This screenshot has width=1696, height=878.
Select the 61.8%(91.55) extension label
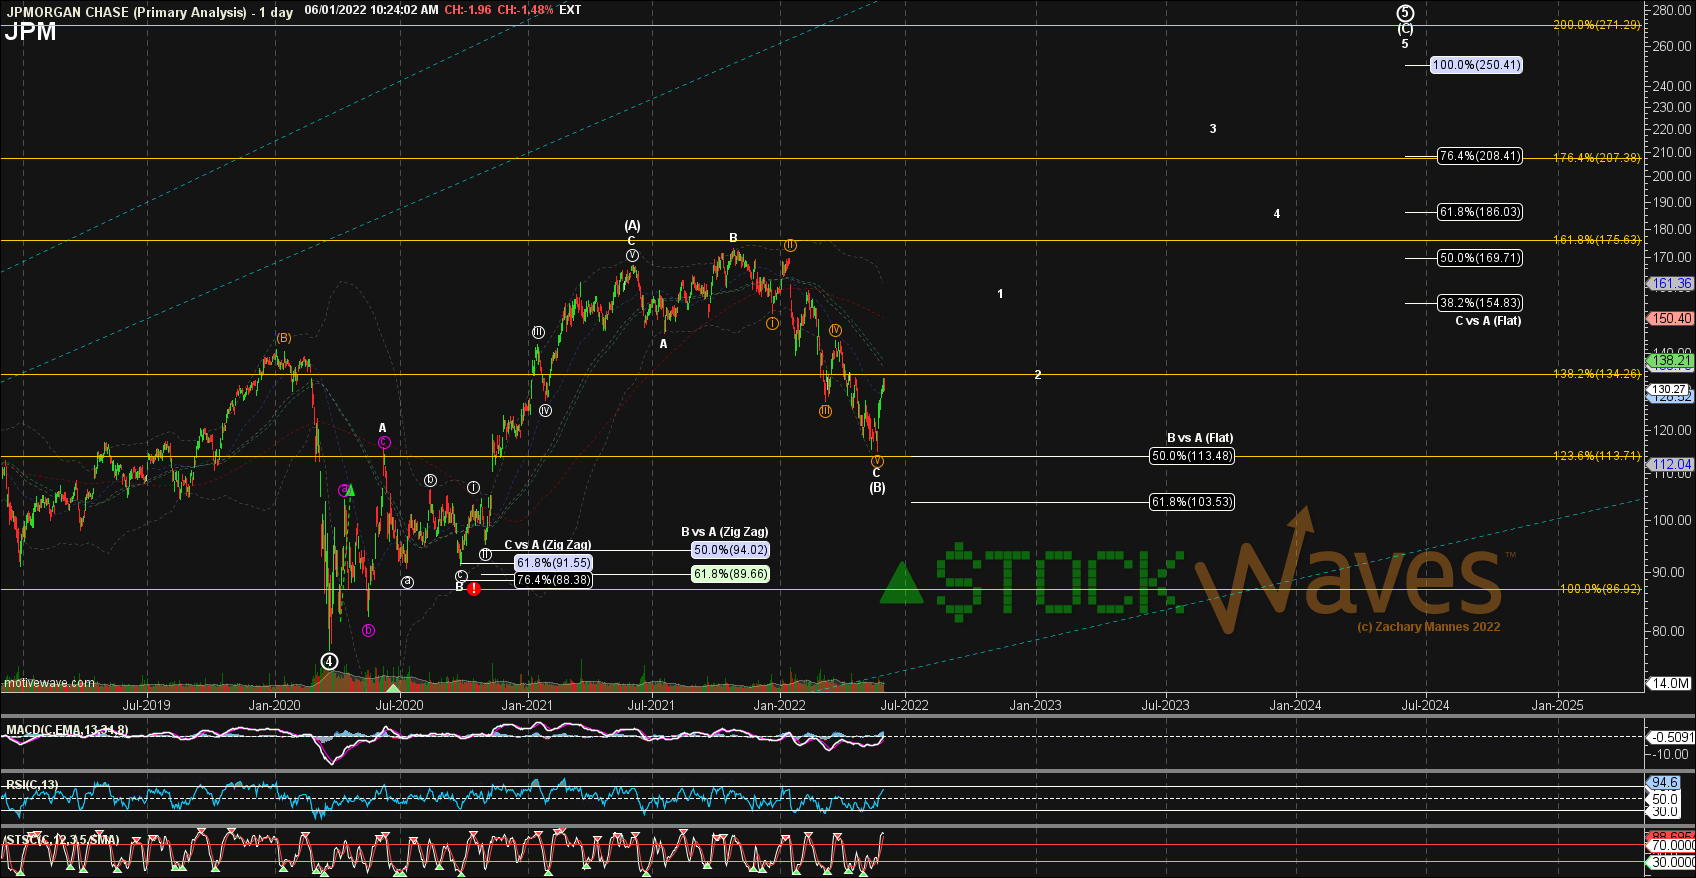pos(553,563)
